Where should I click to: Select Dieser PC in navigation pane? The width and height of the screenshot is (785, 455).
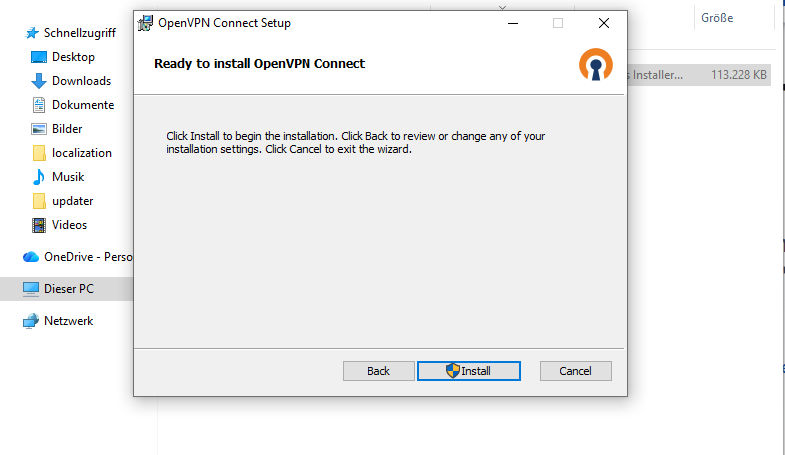(x=68, y=289)
